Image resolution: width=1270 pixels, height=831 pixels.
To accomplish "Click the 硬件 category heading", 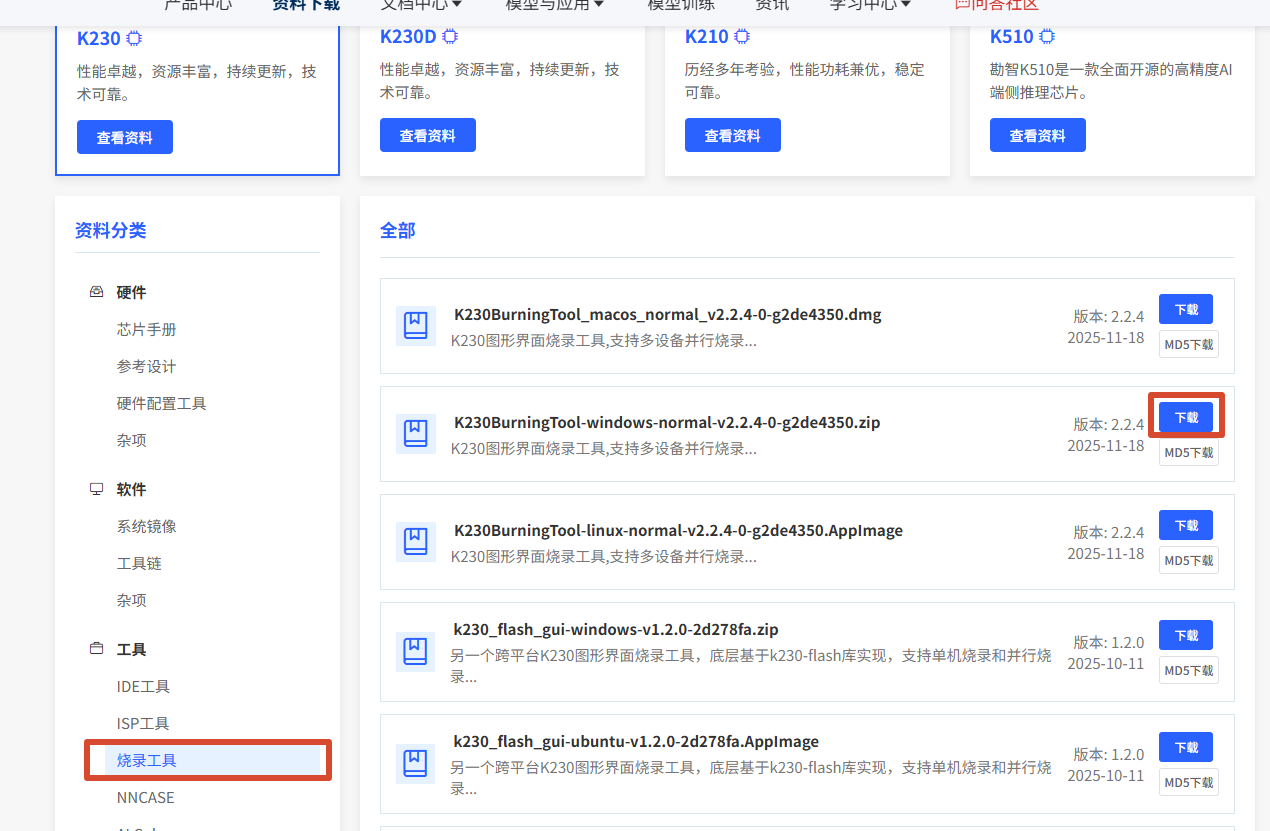I will coord(131,292).
